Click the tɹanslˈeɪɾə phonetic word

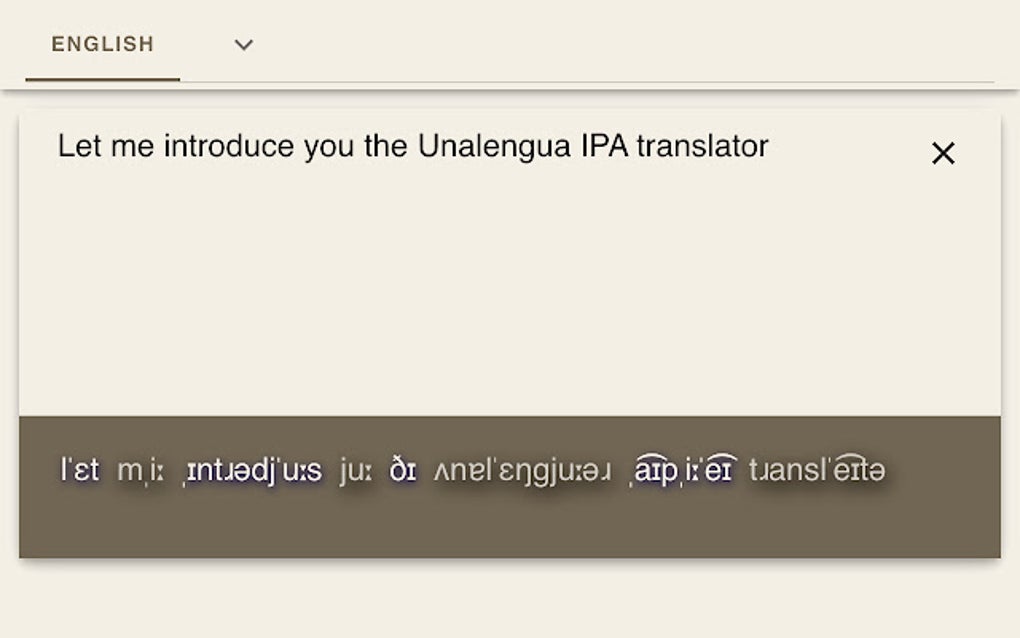[x=820, y=468]
